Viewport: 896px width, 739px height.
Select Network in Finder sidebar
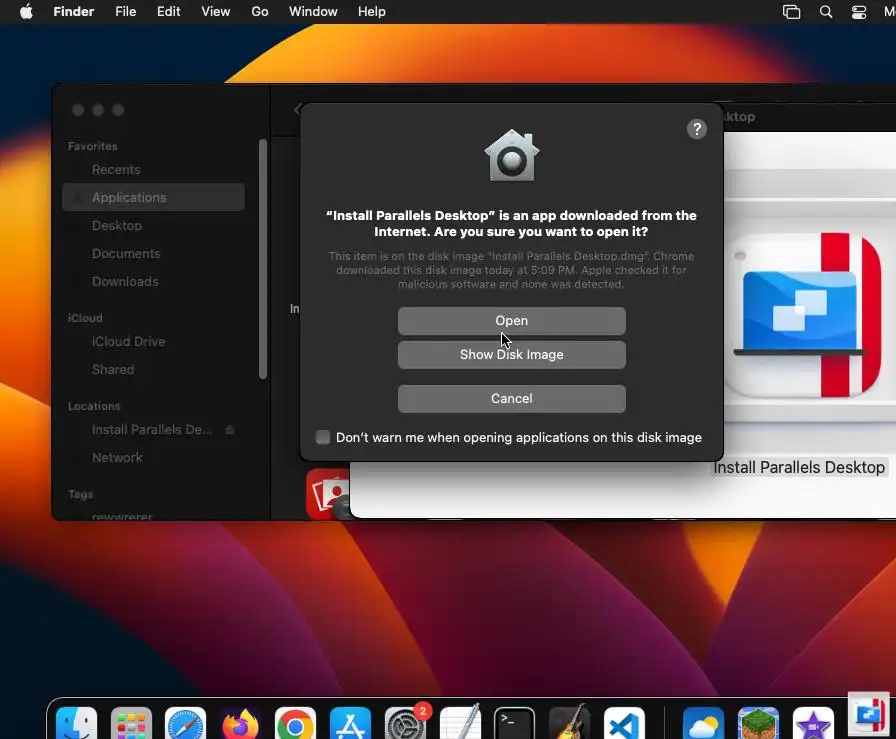[117, 457]
